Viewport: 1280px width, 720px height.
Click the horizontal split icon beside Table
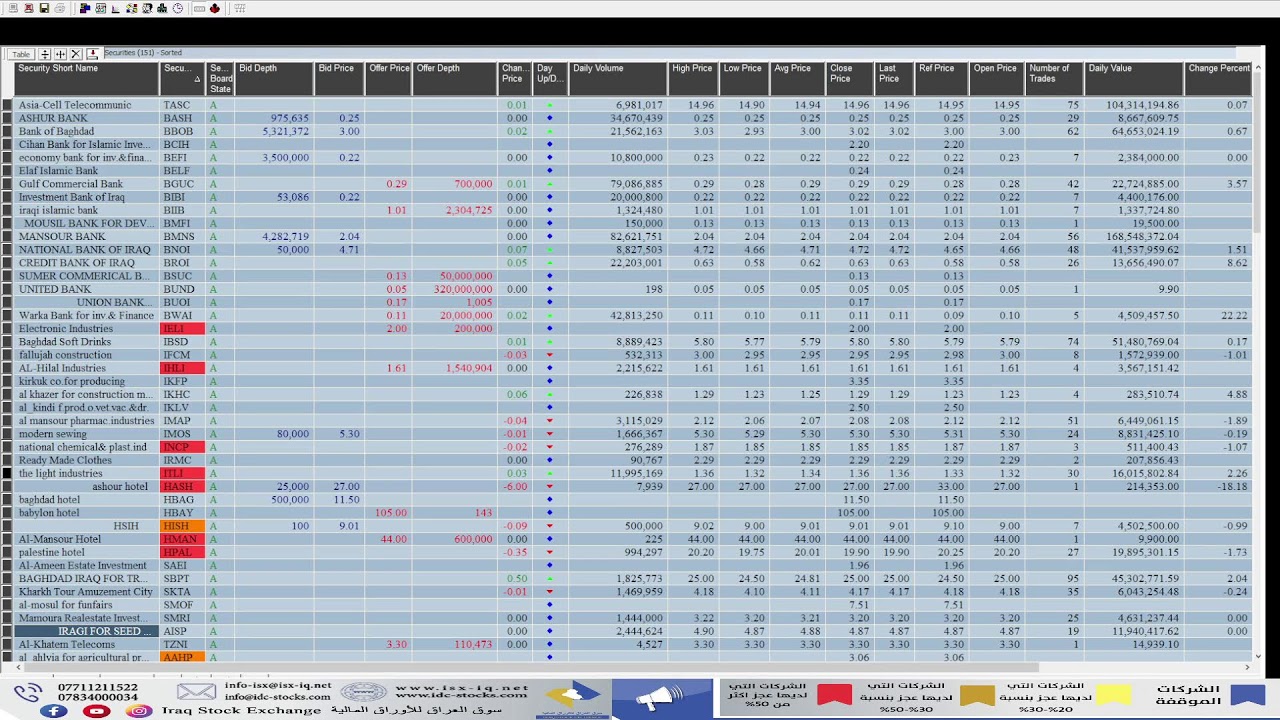[45, 54]
